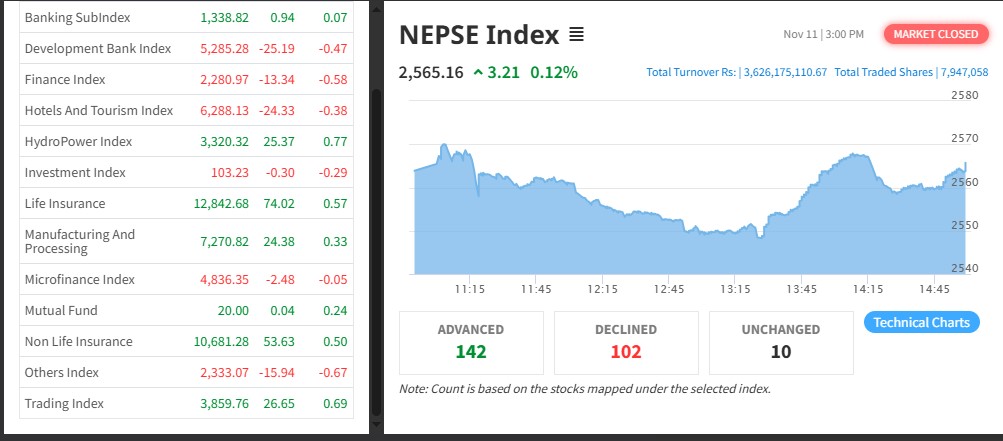Click the Declined stocks count box
Image resolution: width=1003 pixels, height=441 pixels.
(x=626, y=341)
